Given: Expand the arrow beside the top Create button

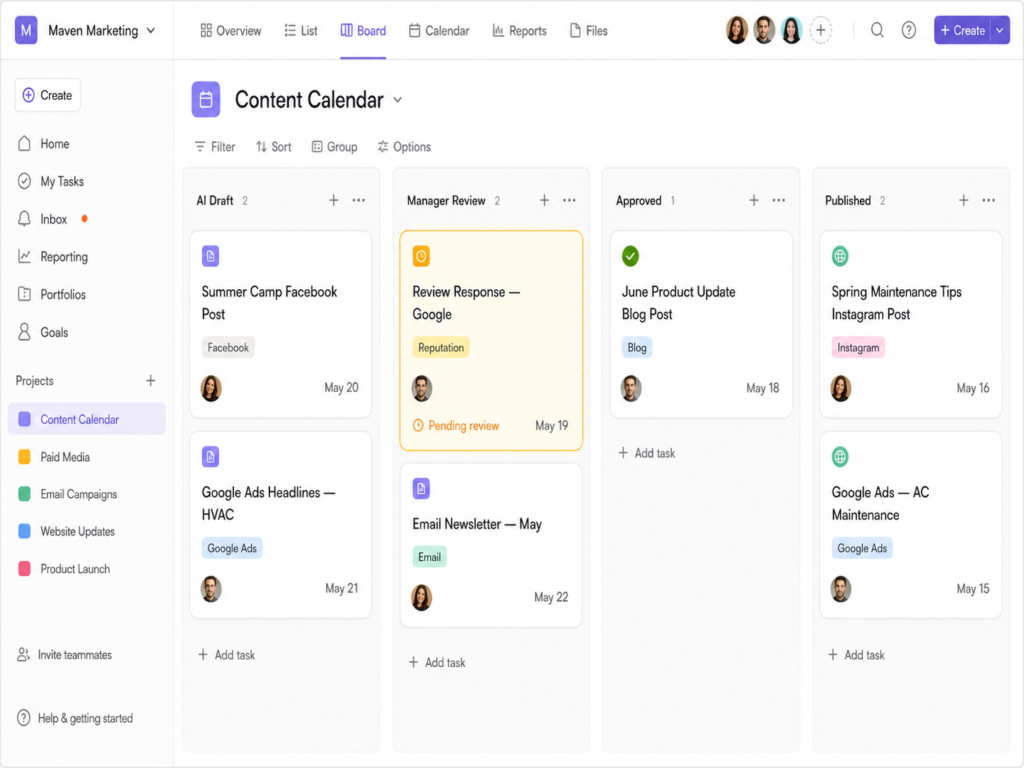Looking at the screenshot, I should tap(1000, 30).
